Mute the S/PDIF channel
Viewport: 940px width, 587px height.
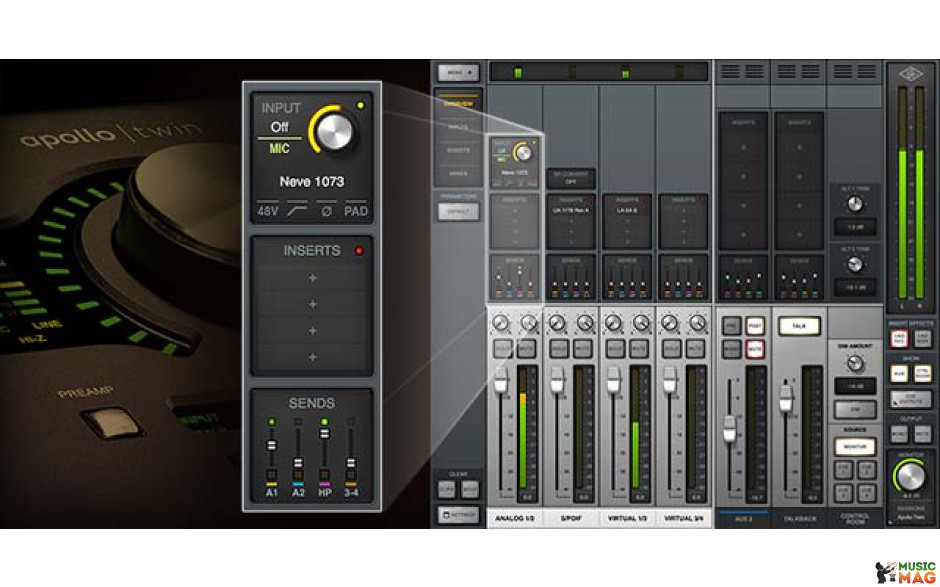pyautogui.click(x=583, y=348)
